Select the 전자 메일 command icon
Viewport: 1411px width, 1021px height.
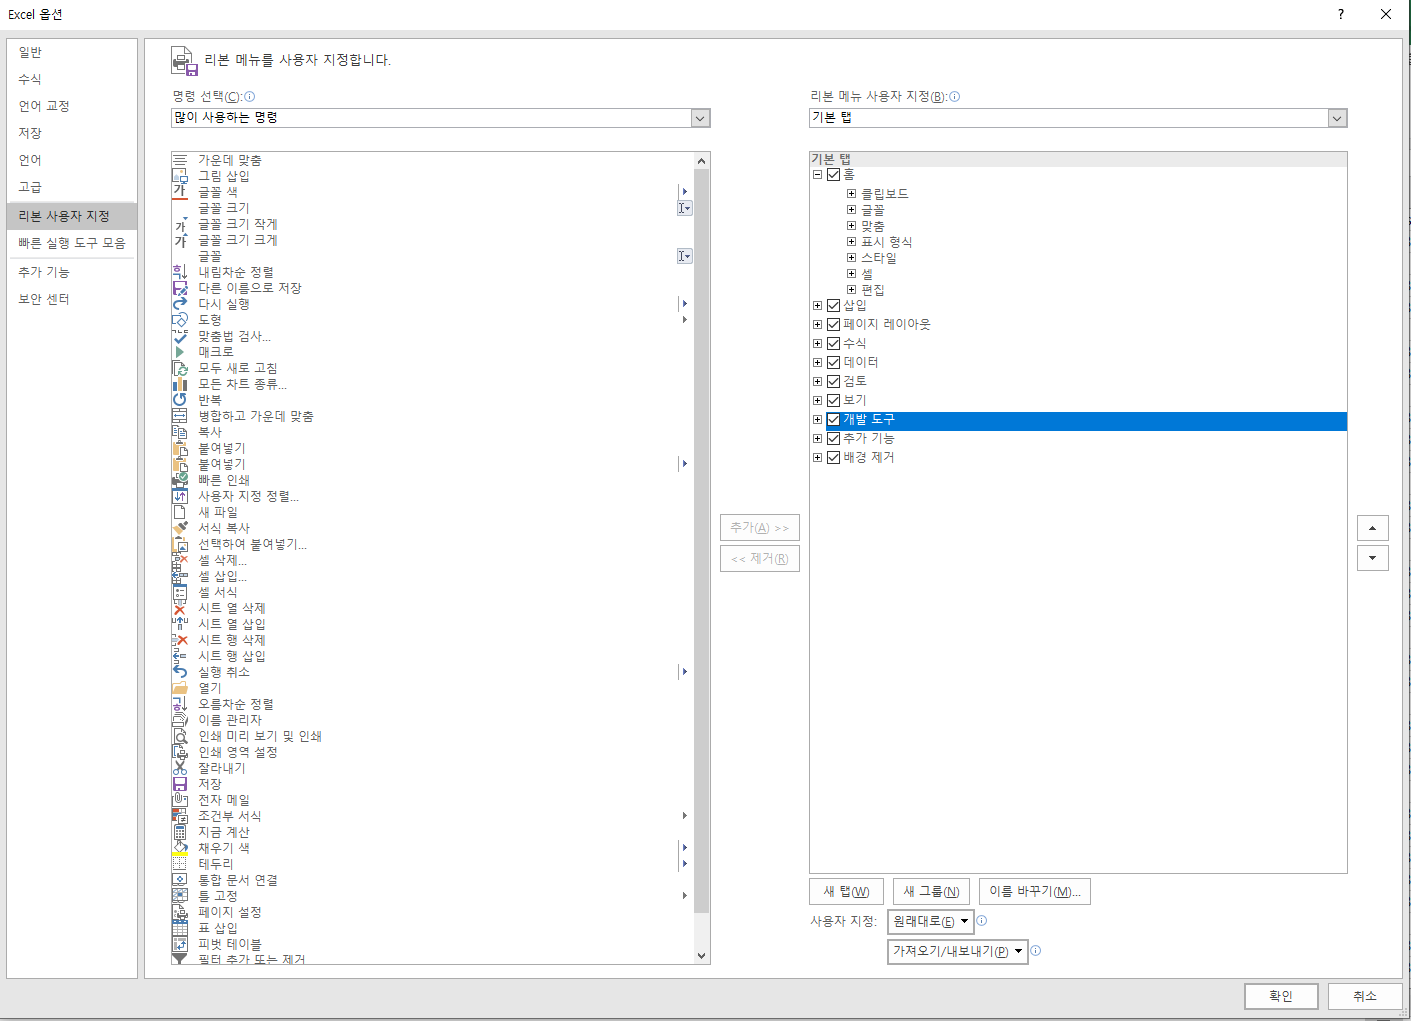(180, 800)
